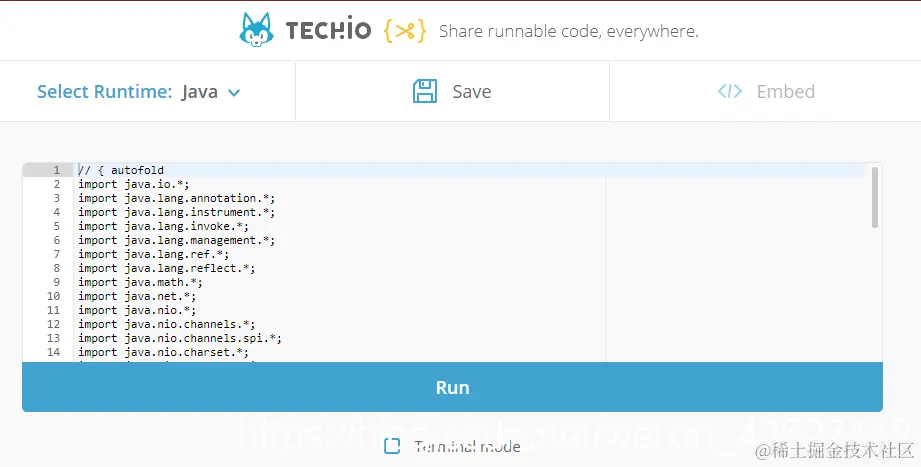
Task: Click the yellow scissors braces icon
Action: 405,31
